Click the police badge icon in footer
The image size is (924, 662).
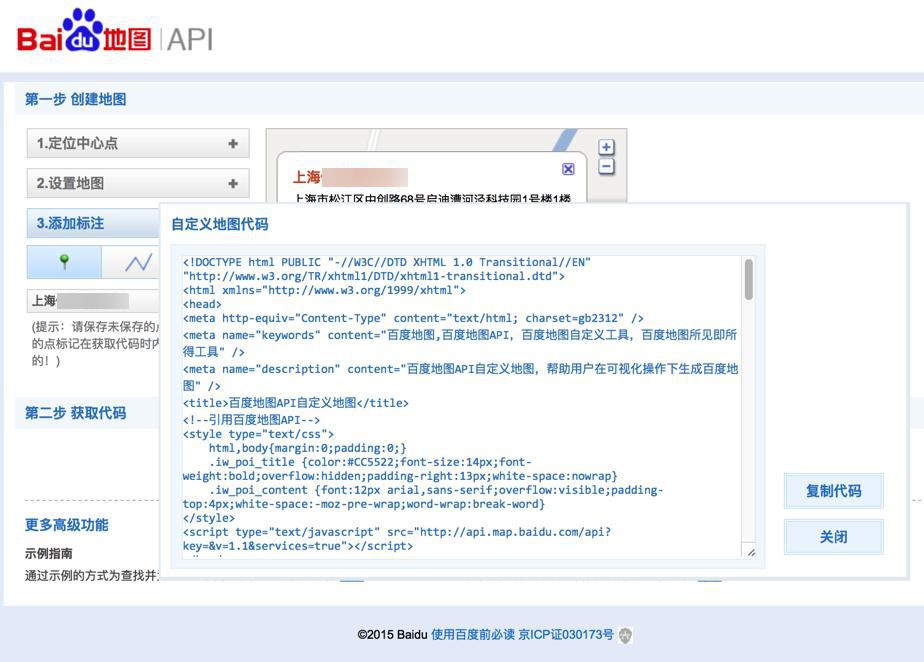point(625,635)
